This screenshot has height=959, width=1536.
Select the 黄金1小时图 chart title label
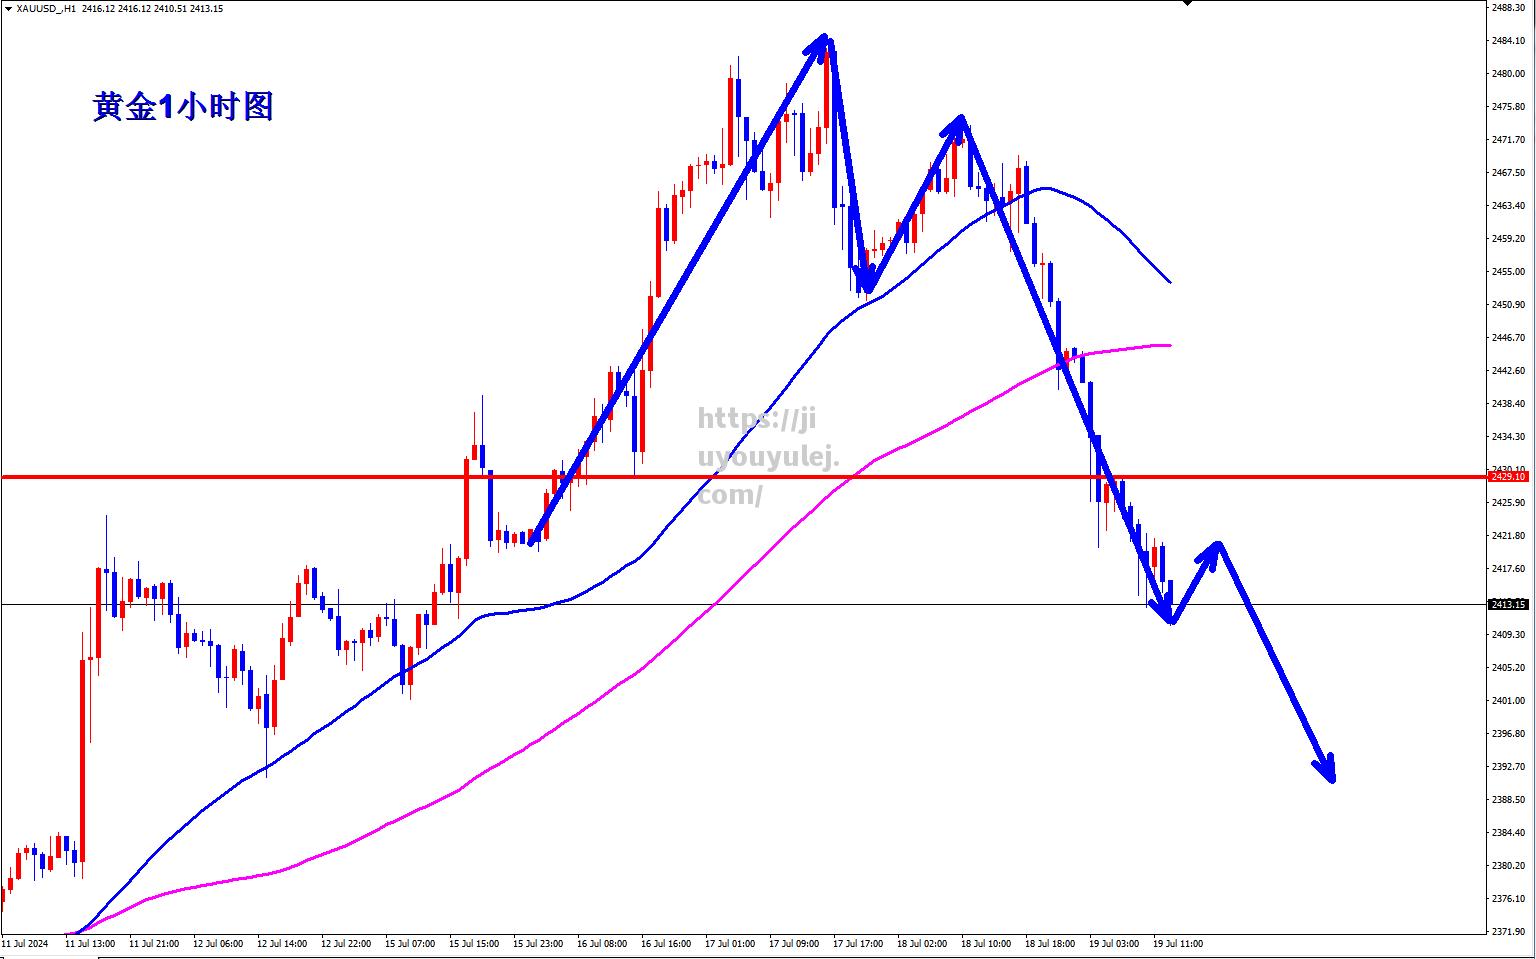(x=183, y=106)
